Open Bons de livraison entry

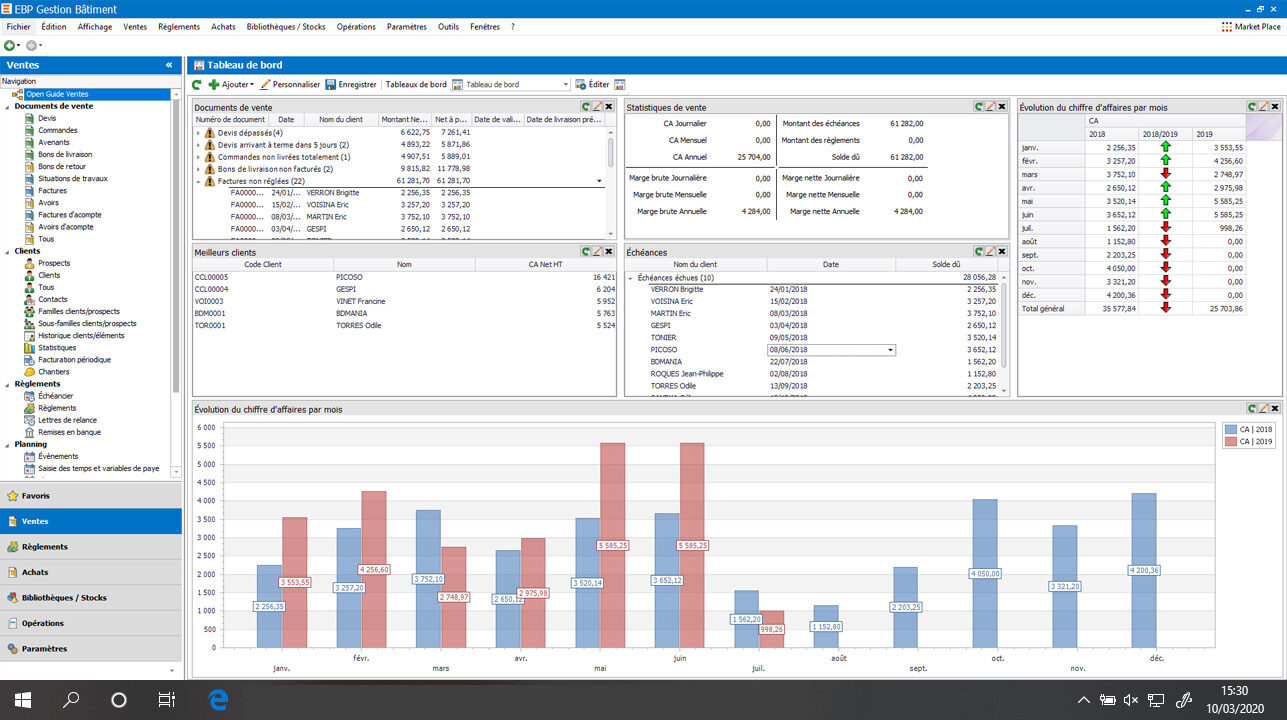pyautogui.click(x=64, y=154)
